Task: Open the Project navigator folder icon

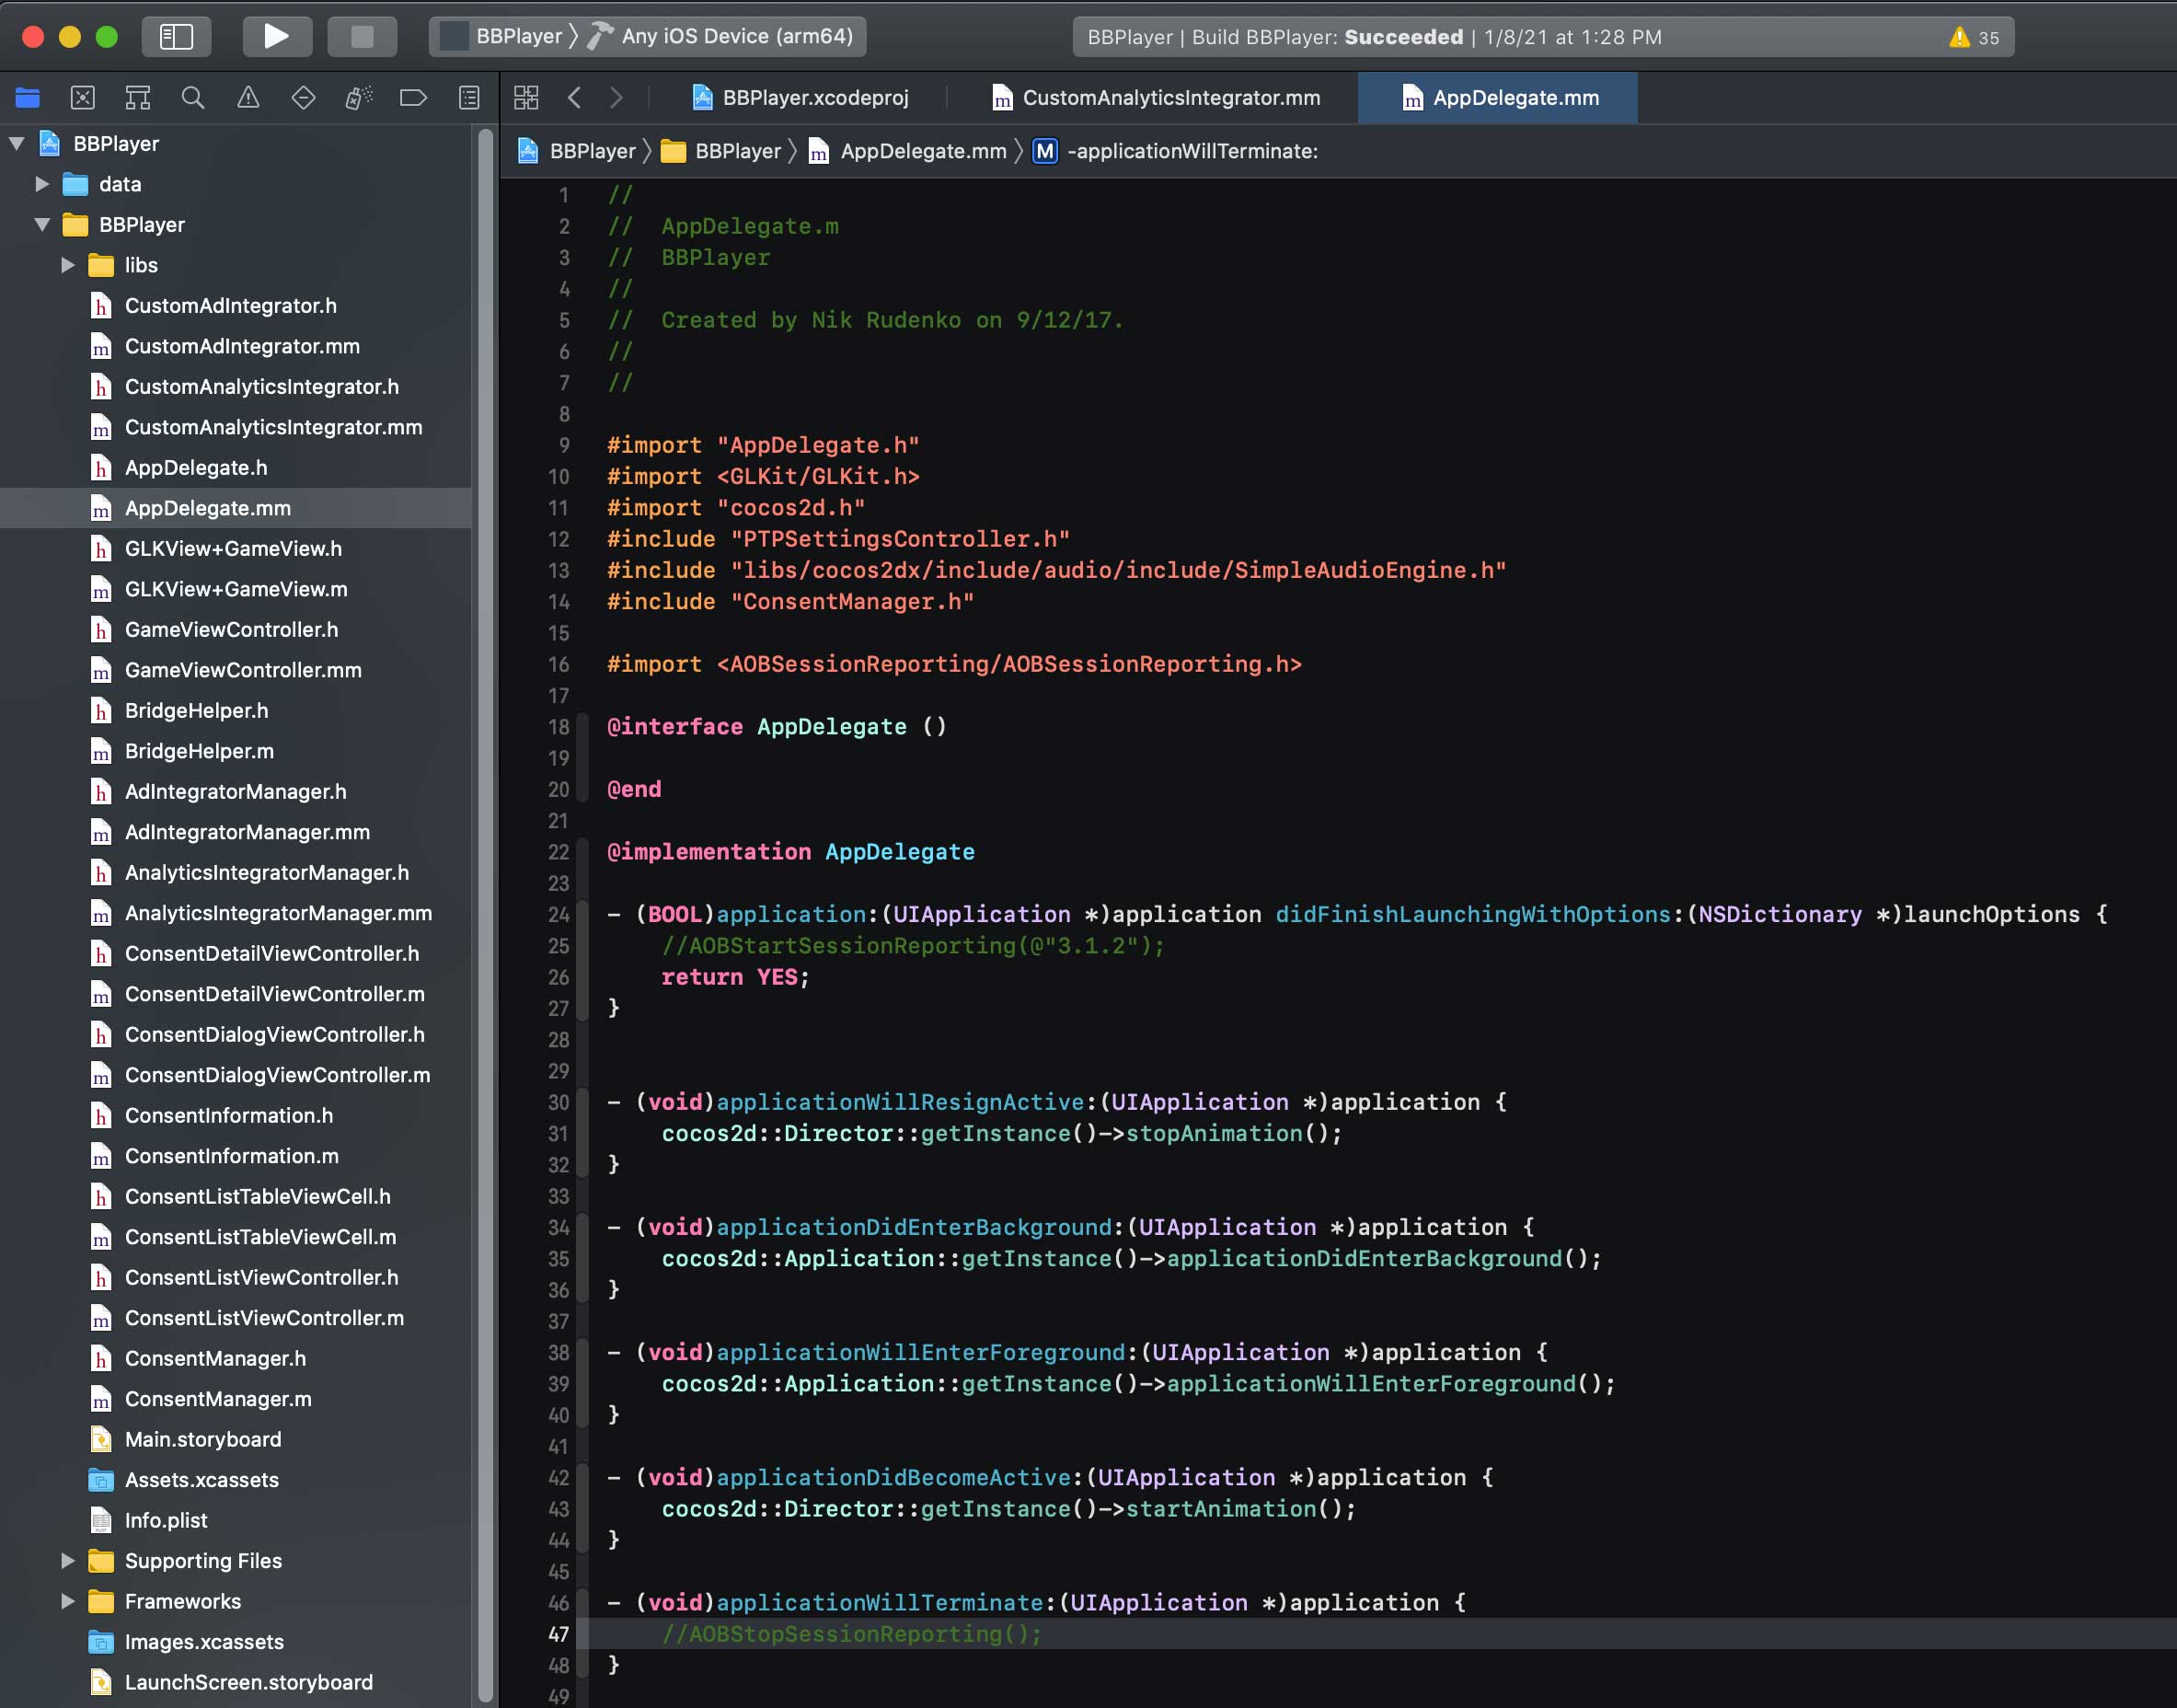Action: click(x=28, y=97)
